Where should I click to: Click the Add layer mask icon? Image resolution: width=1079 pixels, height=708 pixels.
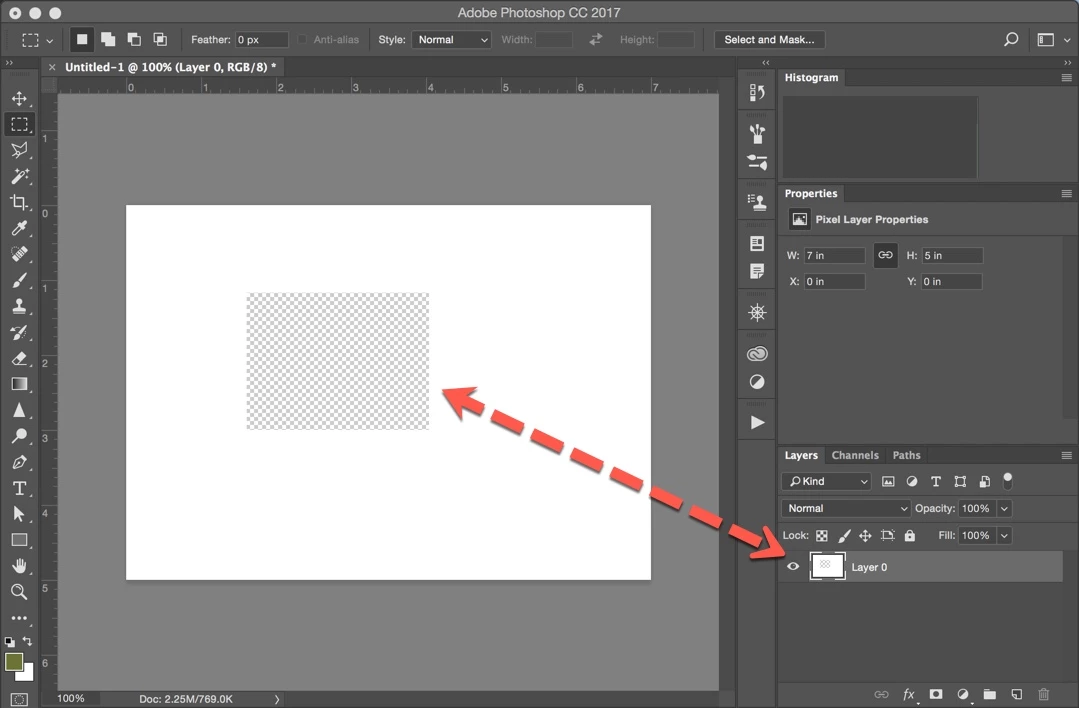pos(936,694)
